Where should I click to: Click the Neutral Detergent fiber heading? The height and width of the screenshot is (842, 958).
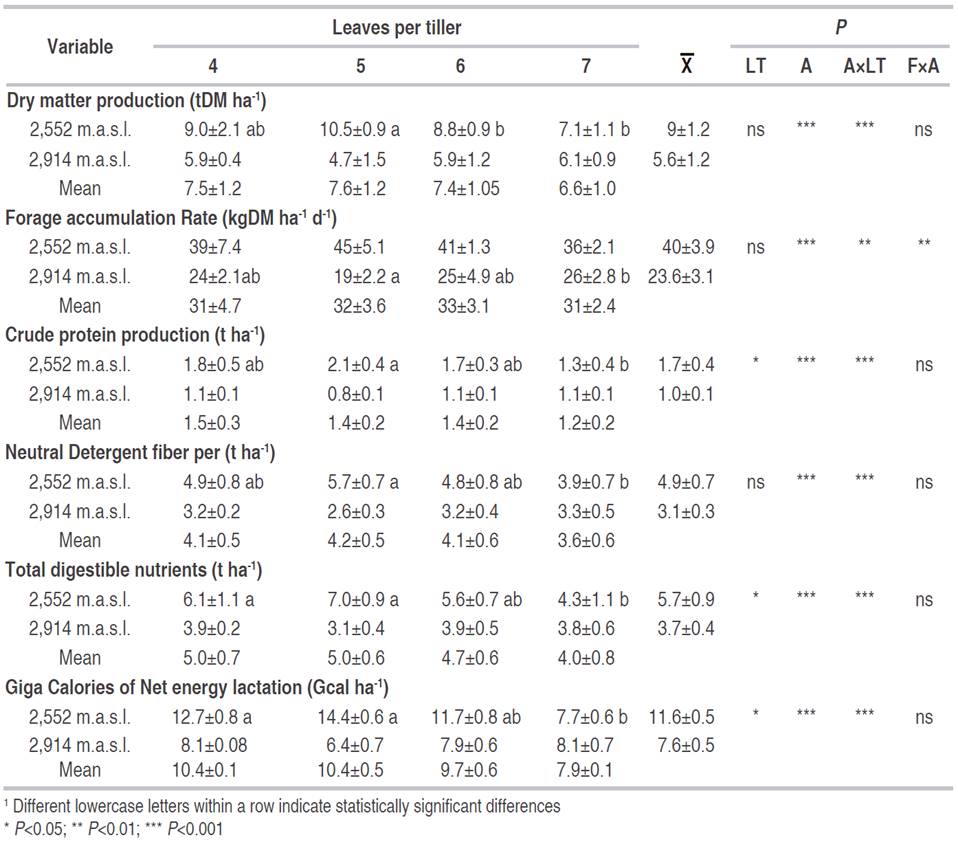pos(140,452)
